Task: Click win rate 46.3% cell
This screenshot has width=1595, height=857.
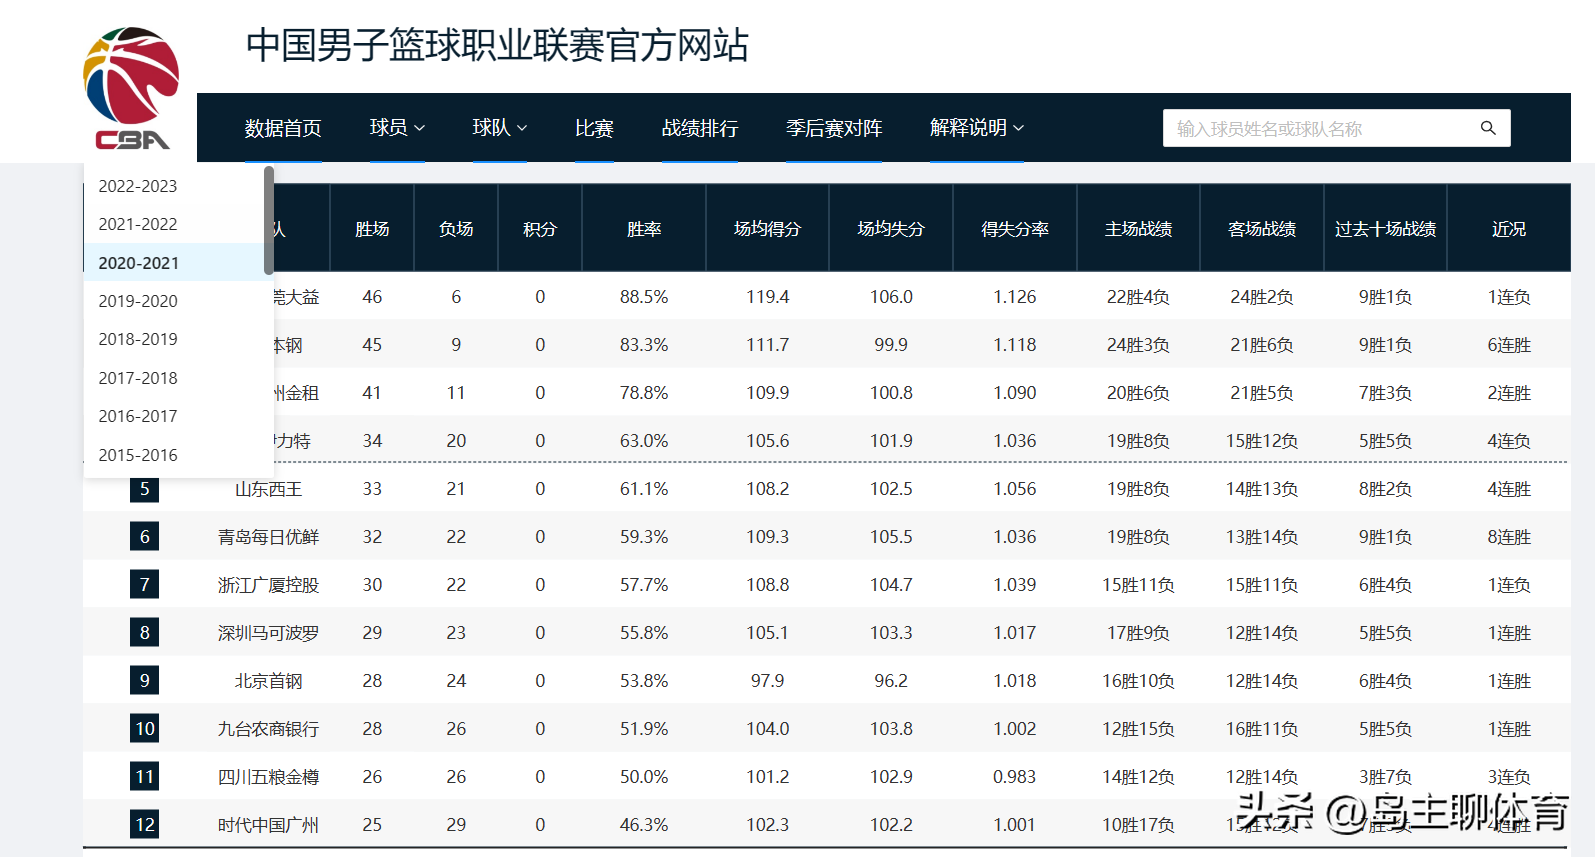Action: [644, 825]
